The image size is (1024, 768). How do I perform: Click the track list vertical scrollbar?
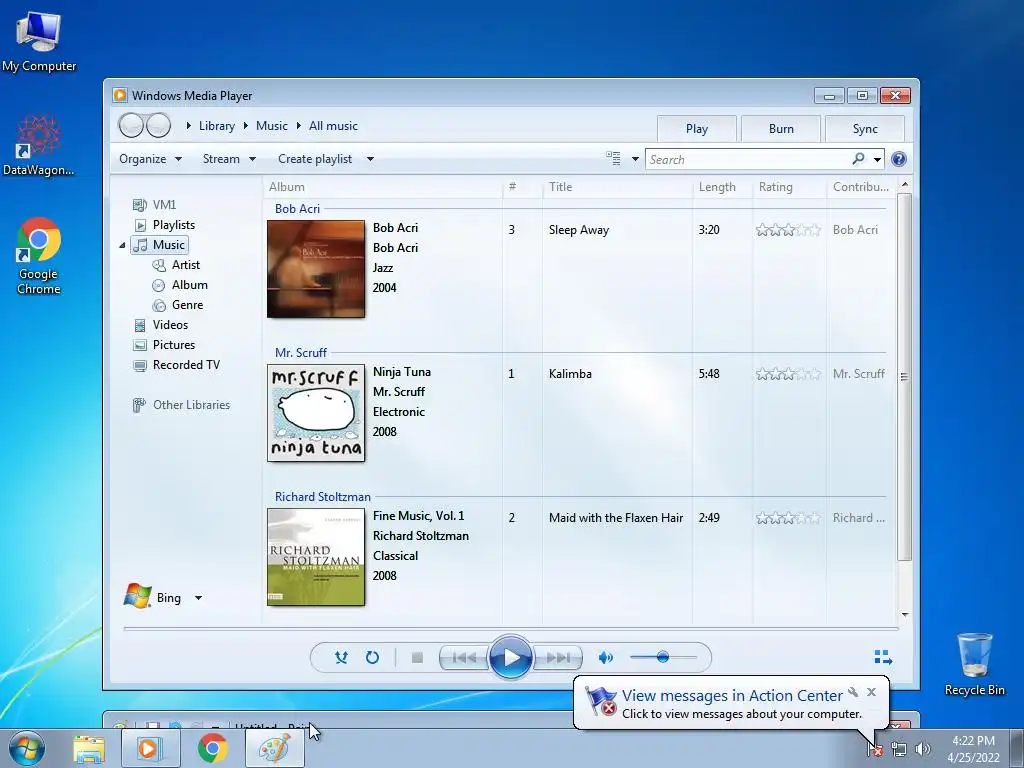[904, 377]
